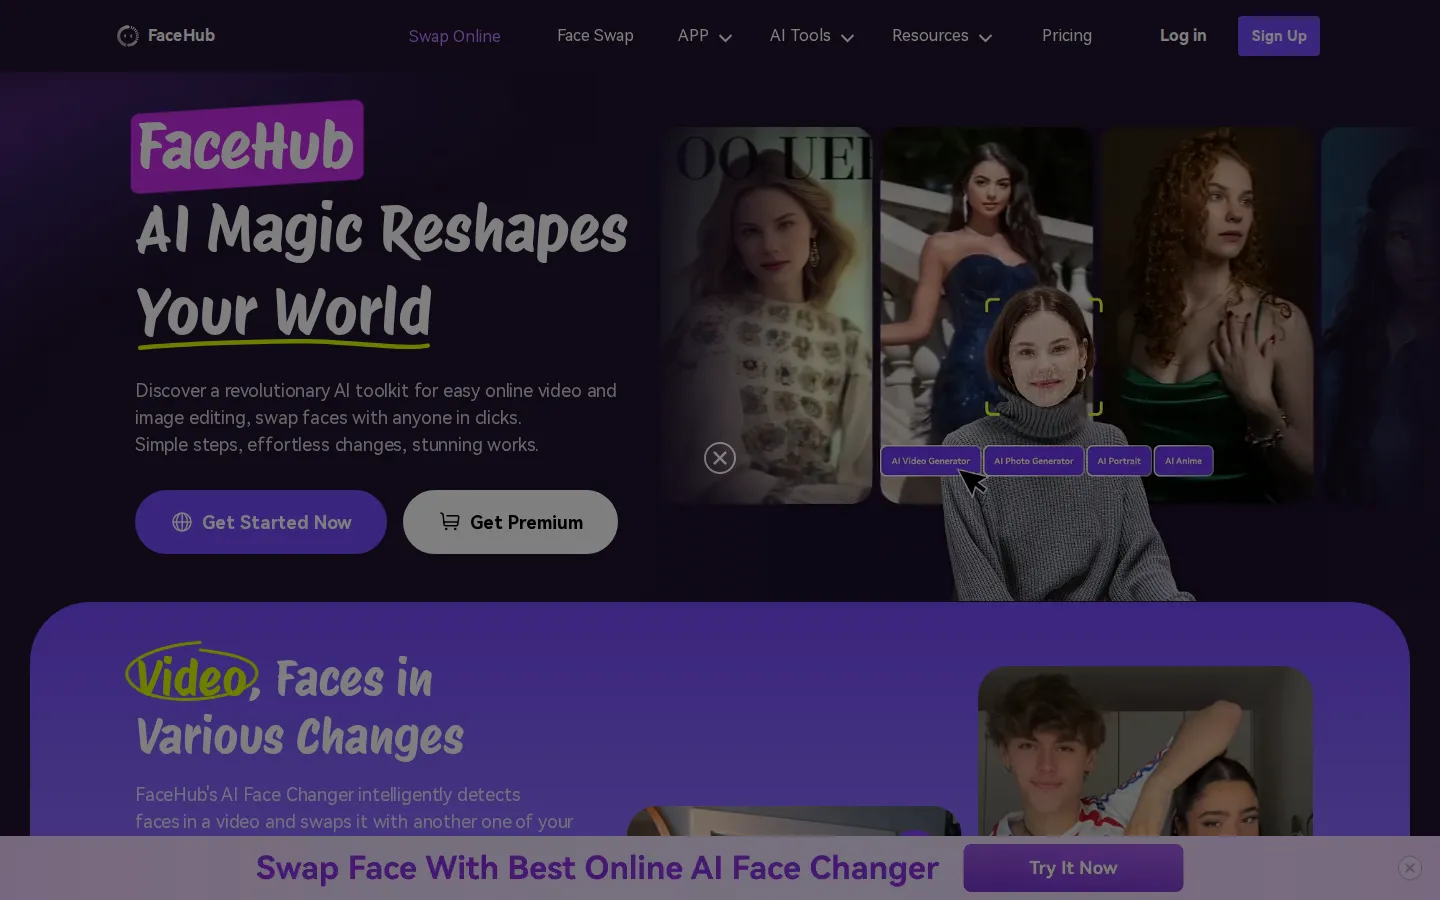Select the AI Video Generator tag
This screenshot has width=1440, height=900.
930,461
